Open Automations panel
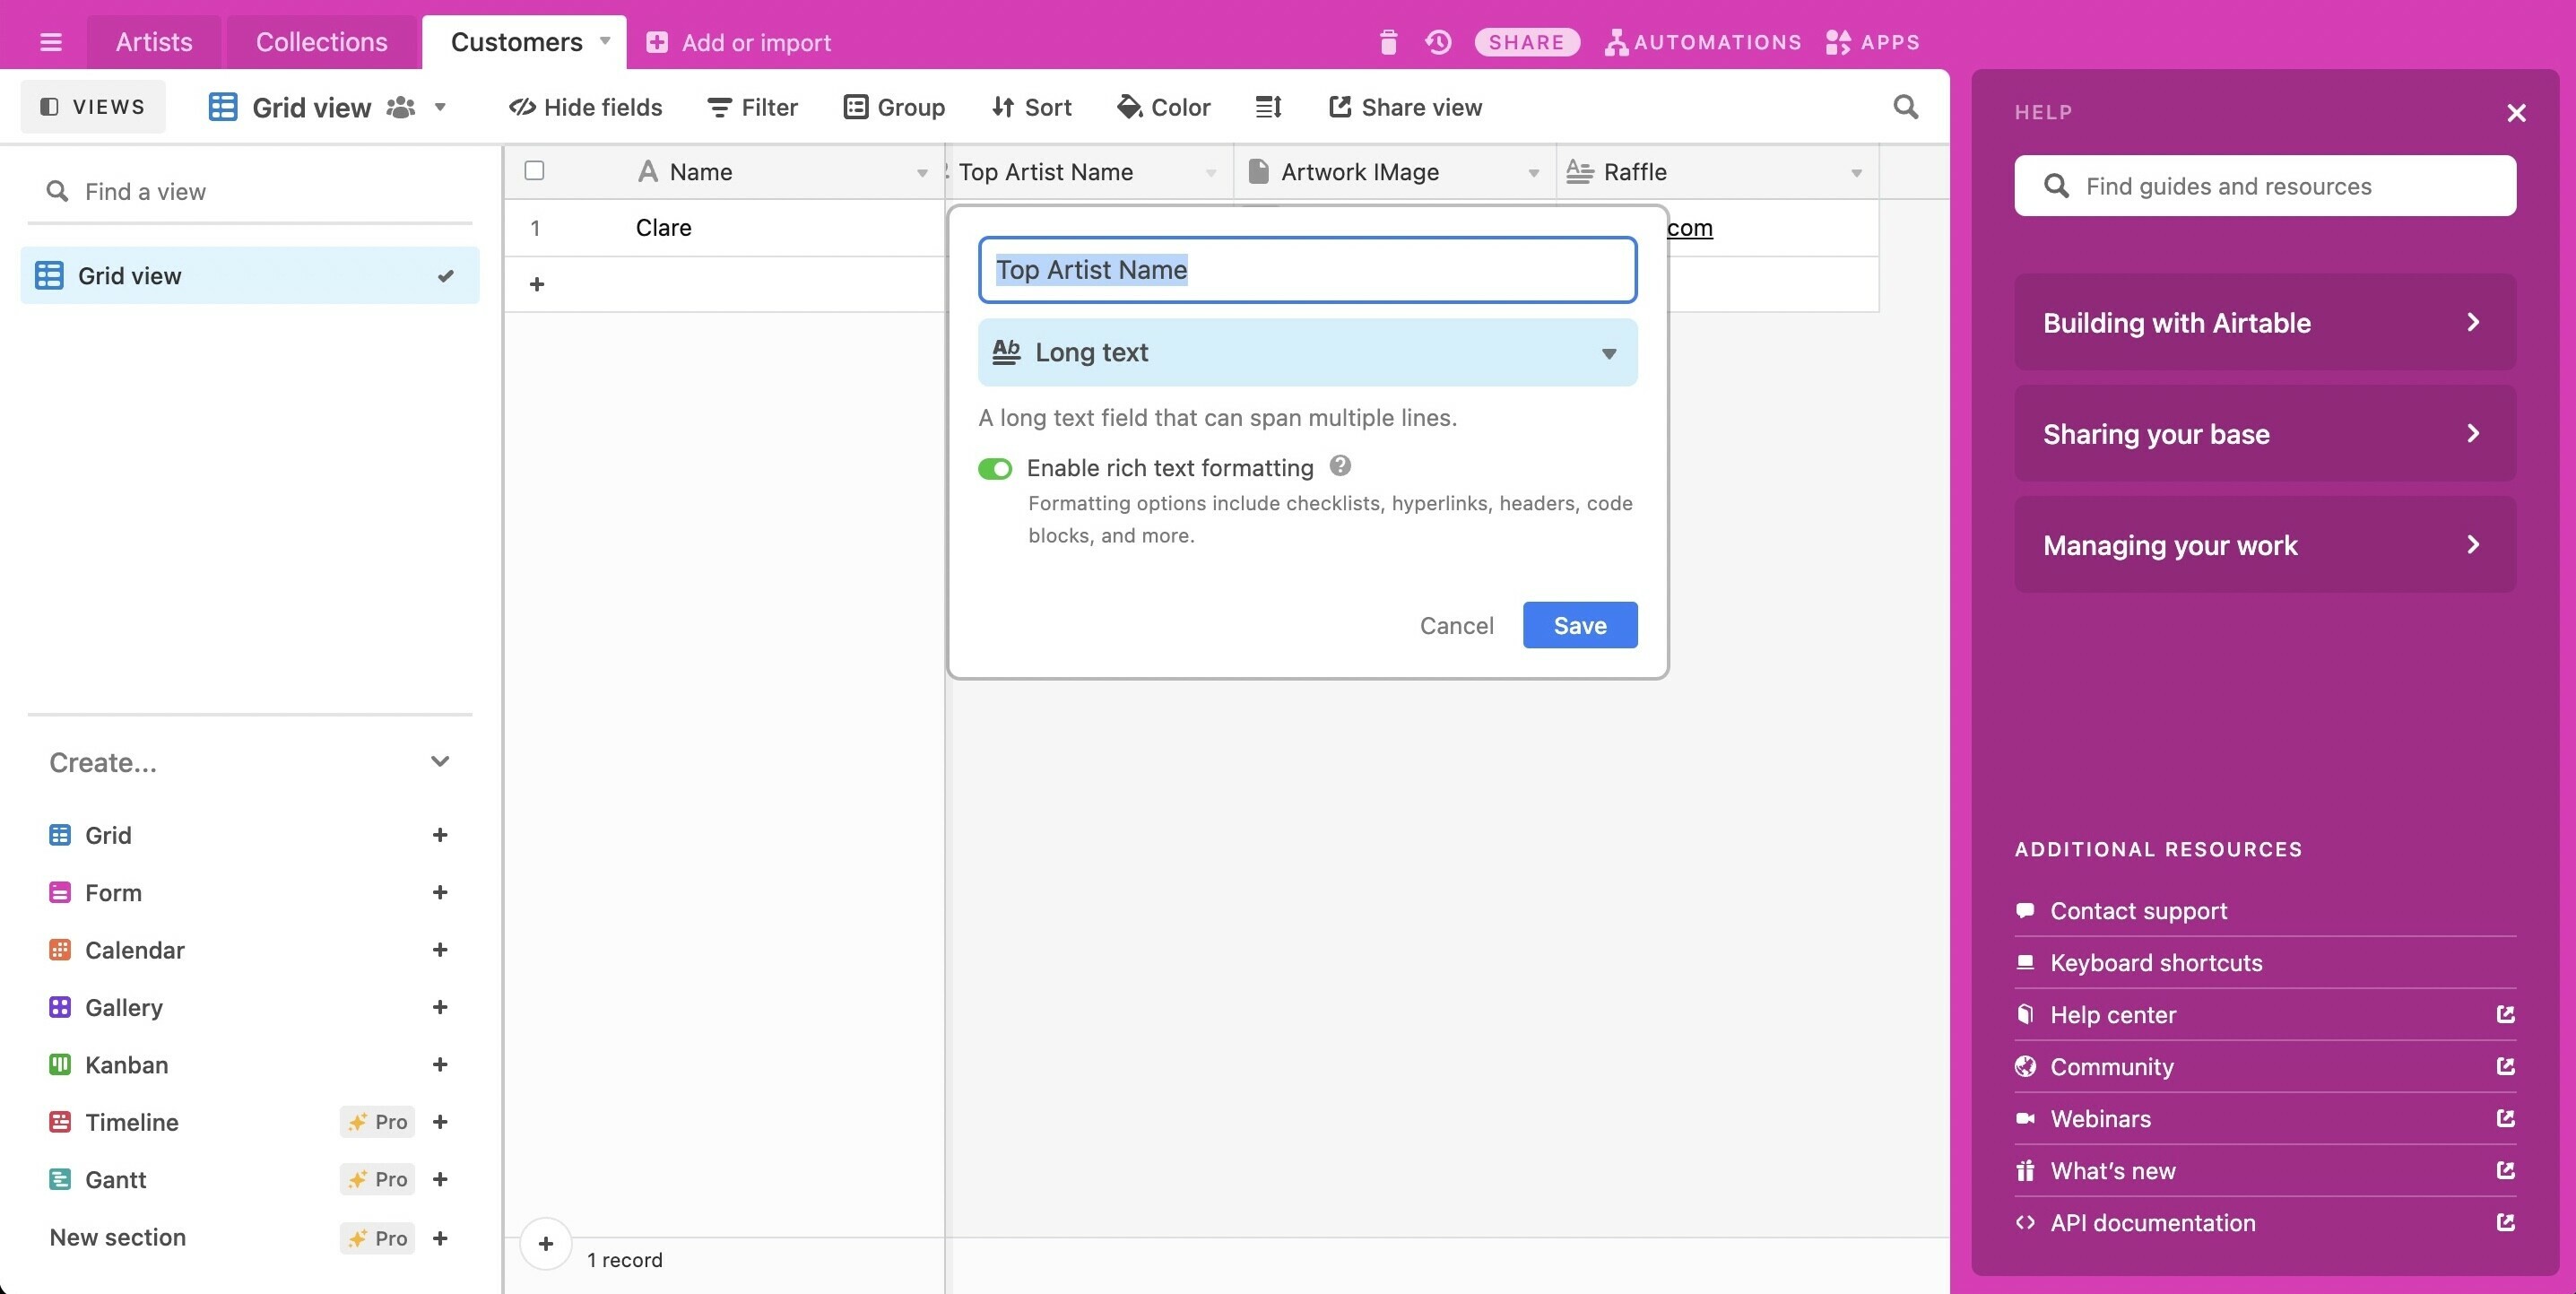This screenshot has width=2576, height=1294. pos(1703,42)
